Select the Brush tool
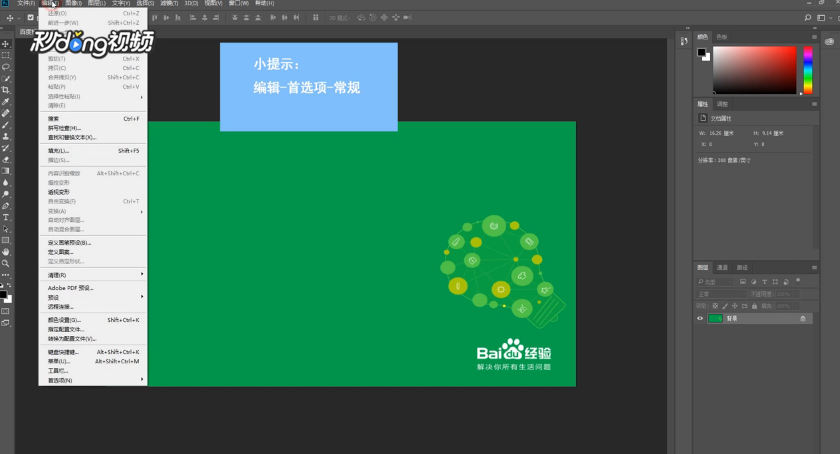Screen dimensions: 840x454 6,125
